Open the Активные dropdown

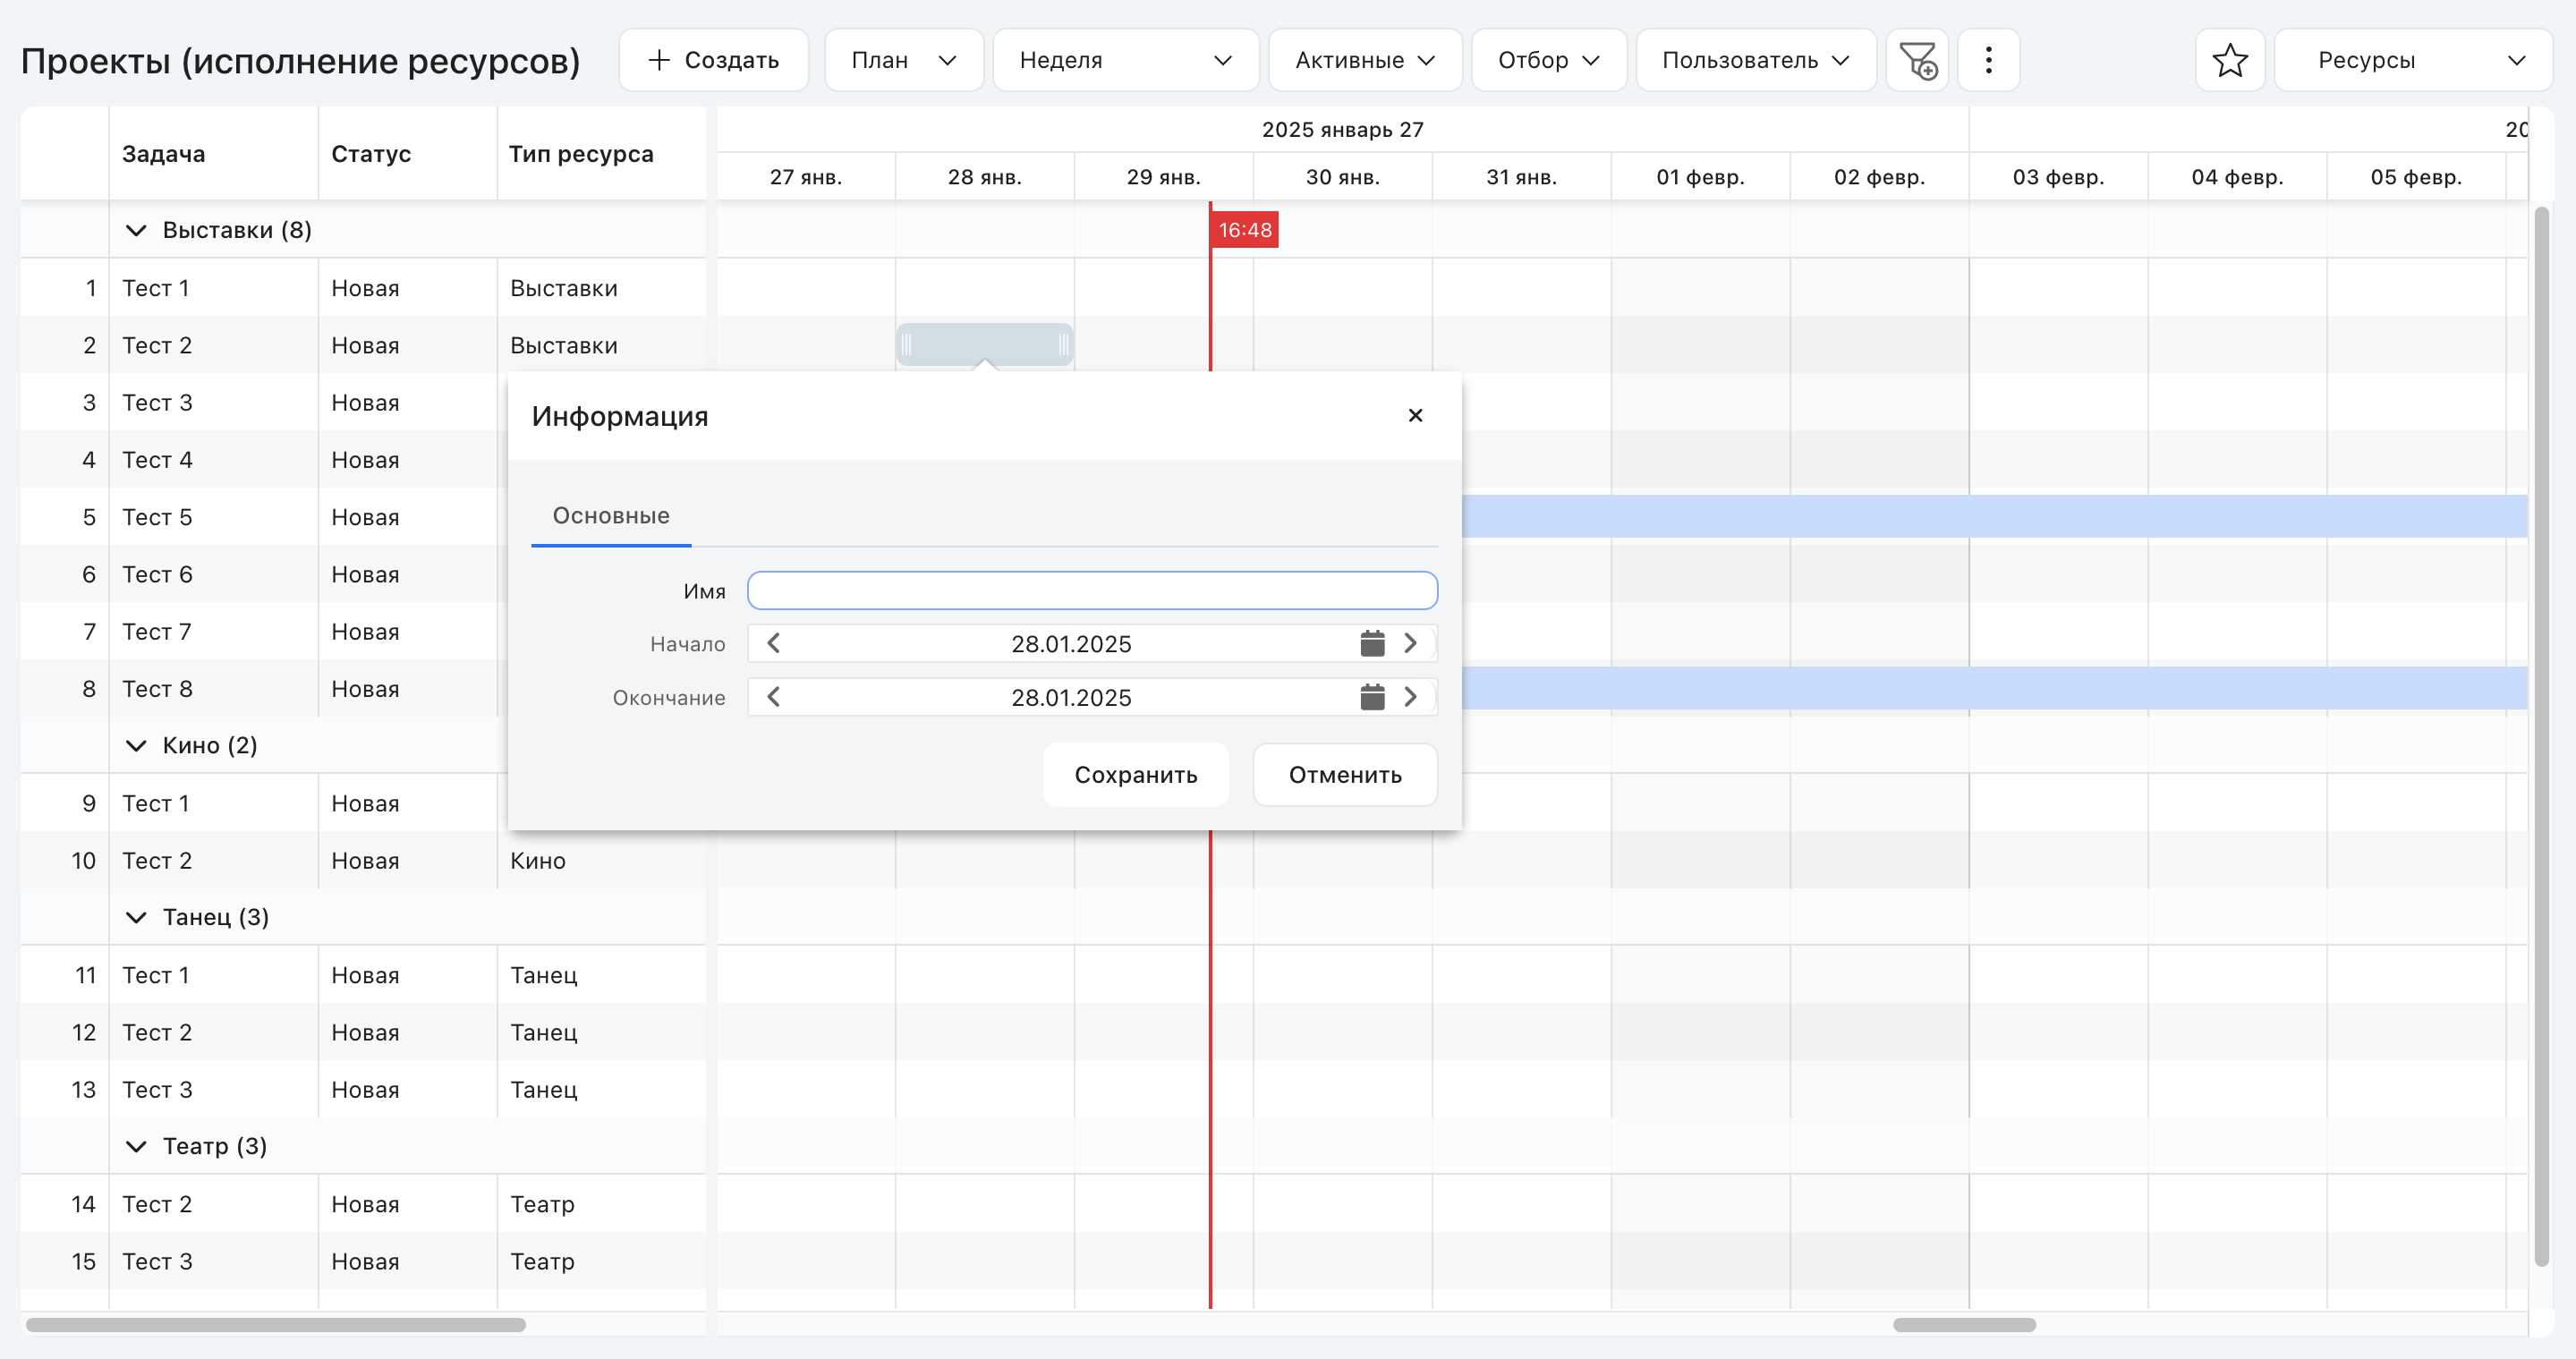[1365, 61]
